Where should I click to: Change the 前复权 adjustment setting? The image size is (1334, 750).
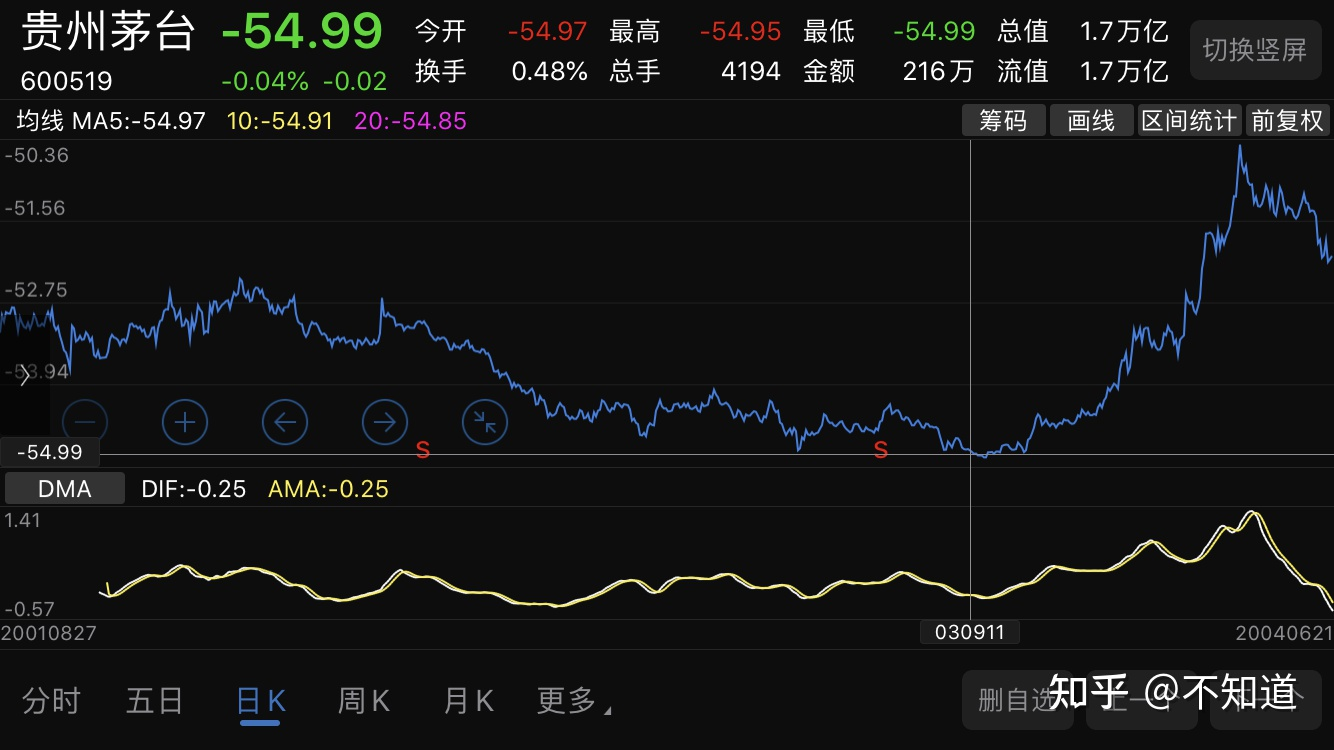click(1287, 121)
